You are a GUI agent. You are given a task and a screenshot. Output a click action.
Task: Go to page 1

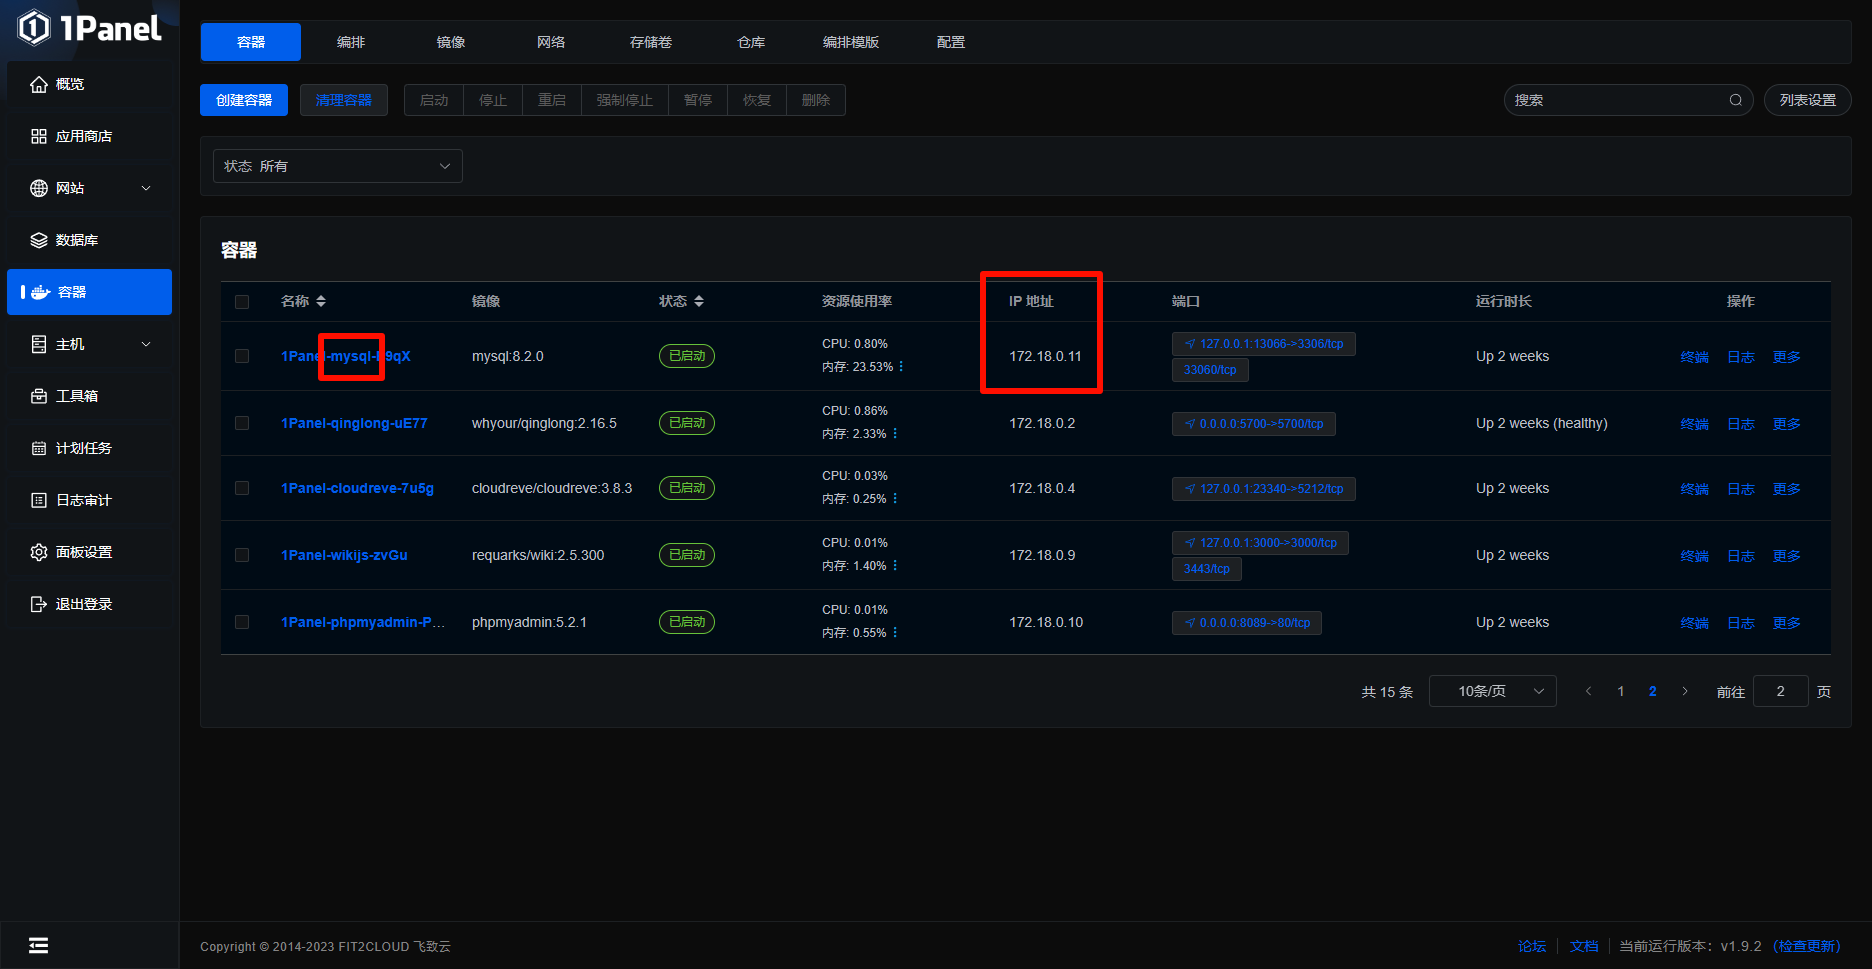(1621, 691)
